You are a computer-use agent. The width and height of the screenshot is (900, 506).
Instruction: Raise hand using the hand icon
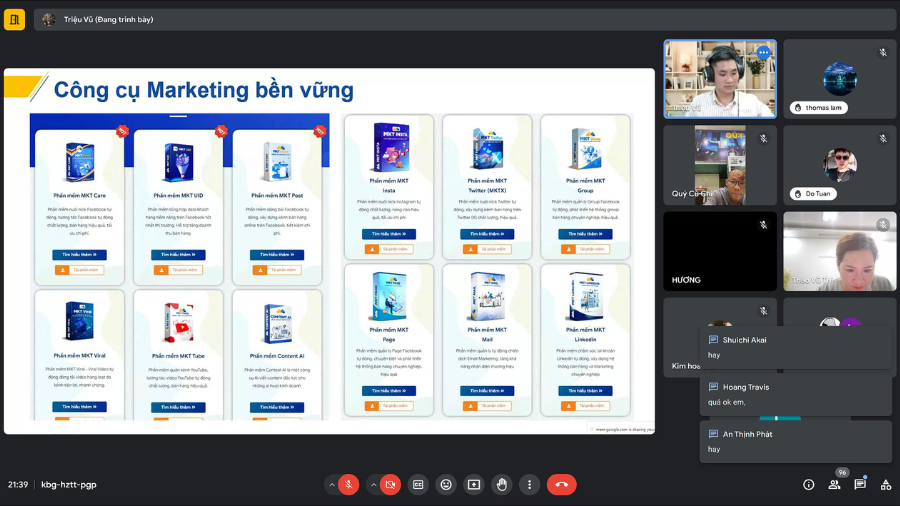point(502,485)
